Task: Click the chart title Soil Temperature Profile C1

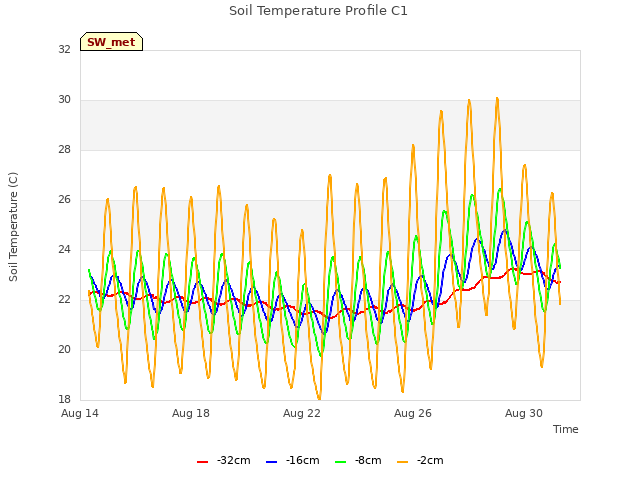Action: coord(318,11)
